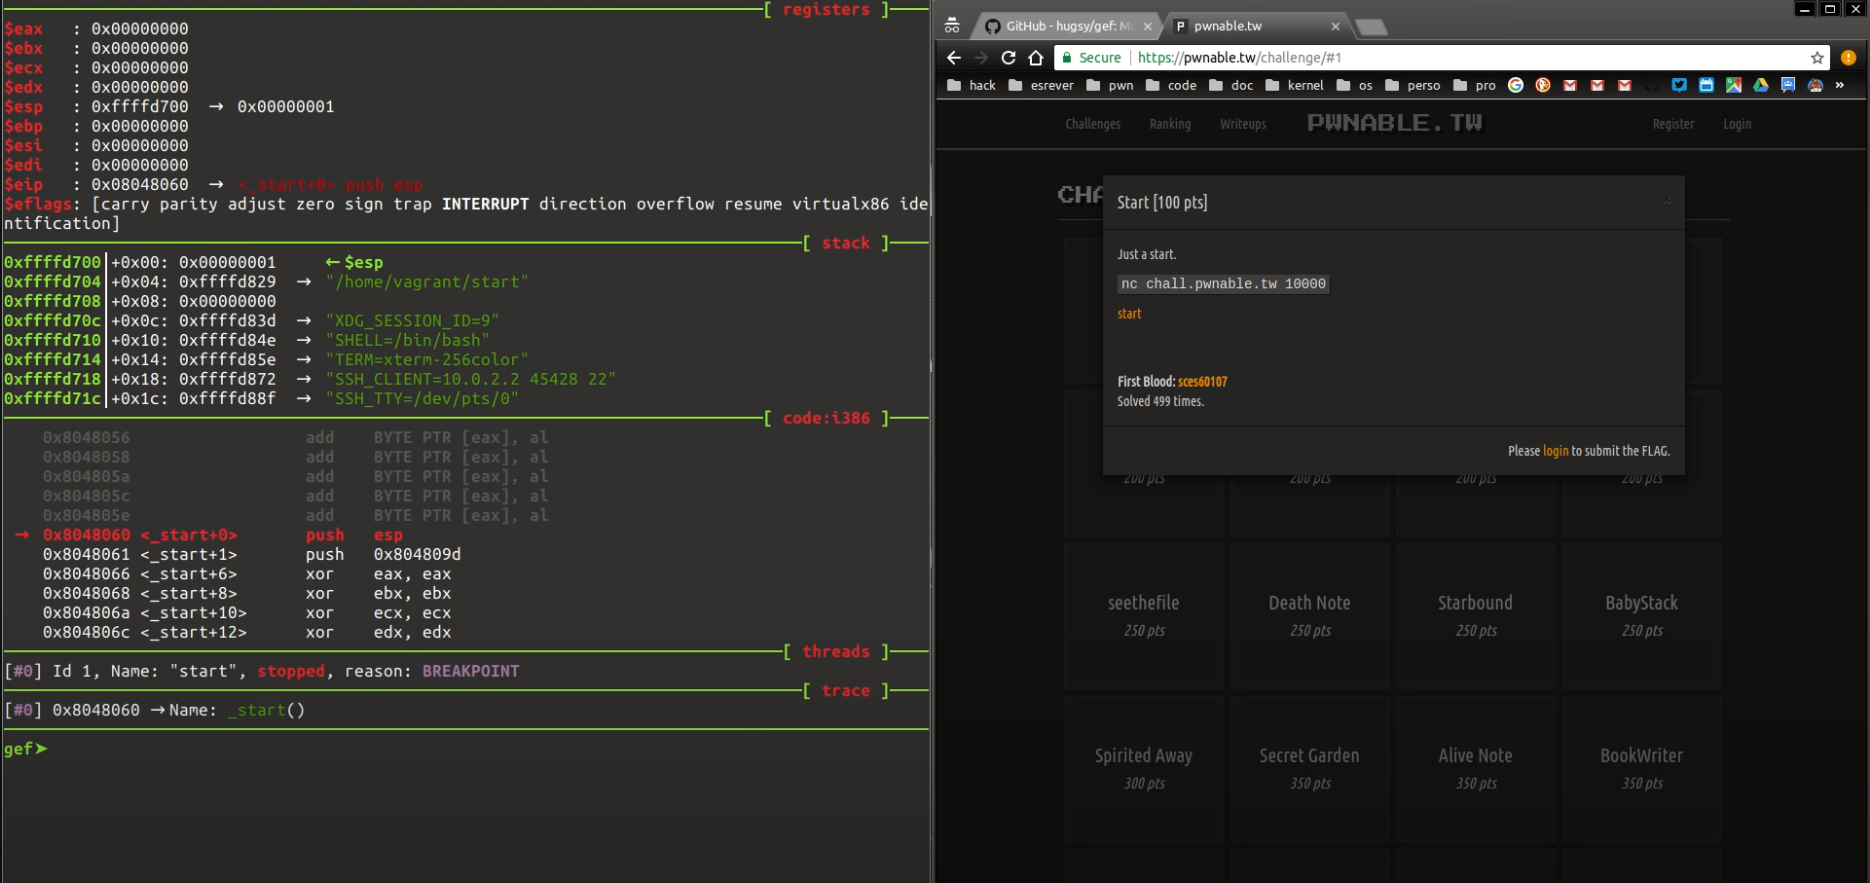
Task: Click the browser forward arrow
Action: 981,58
